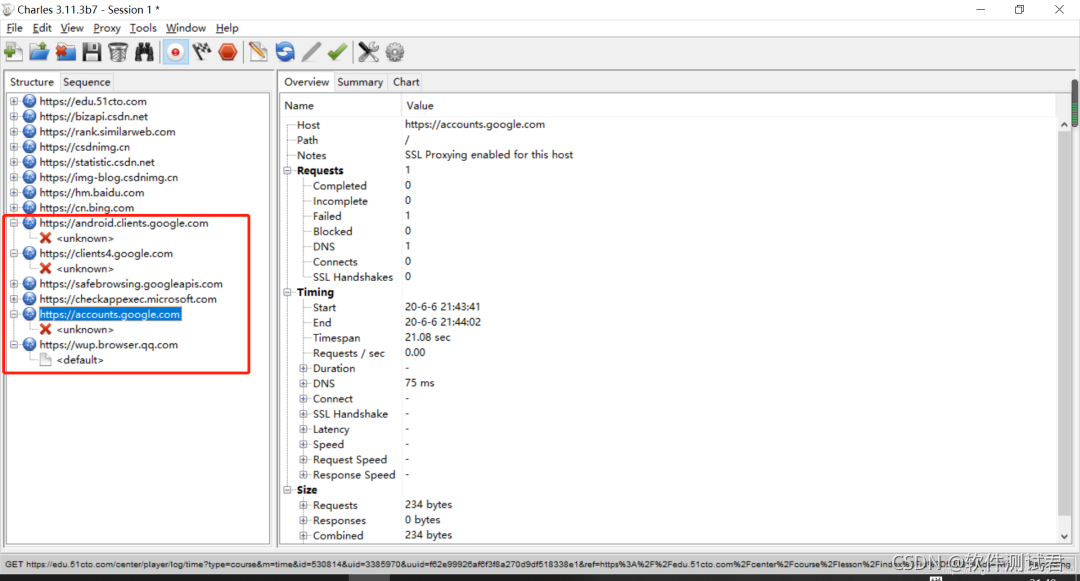This screenshot has height=581, width=1080.
Task: Select the https://statistic.csdn.net host
Action: [97, 162]
